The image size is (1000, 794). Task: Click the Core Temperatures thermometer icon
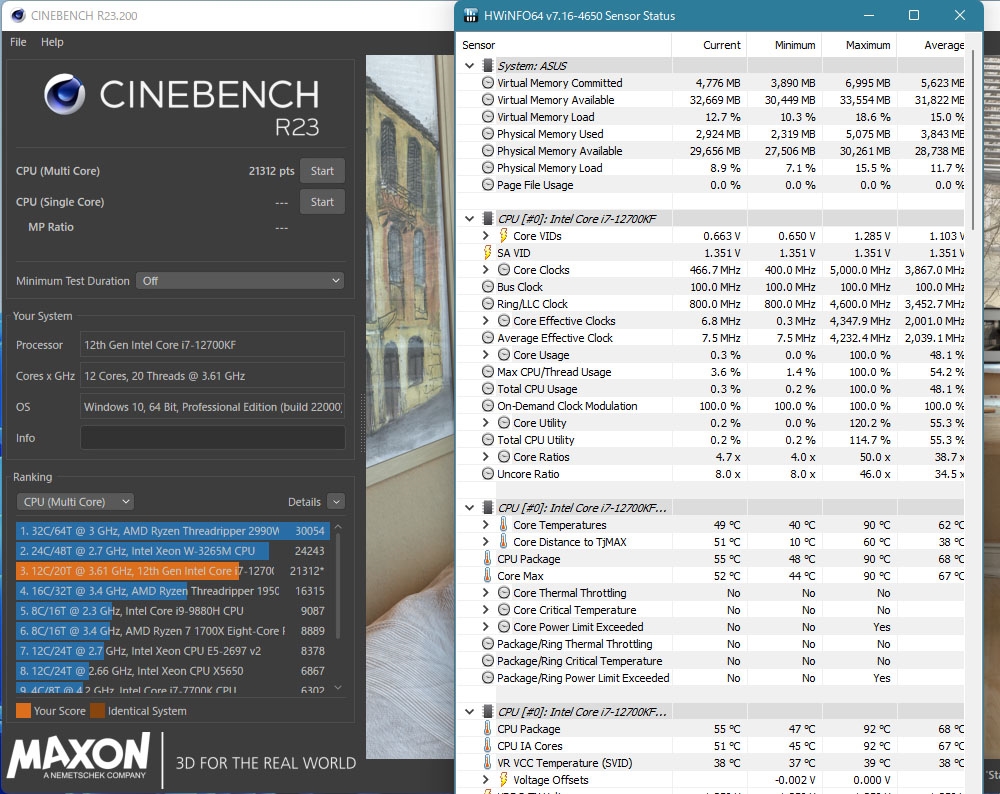pos(503,525)
